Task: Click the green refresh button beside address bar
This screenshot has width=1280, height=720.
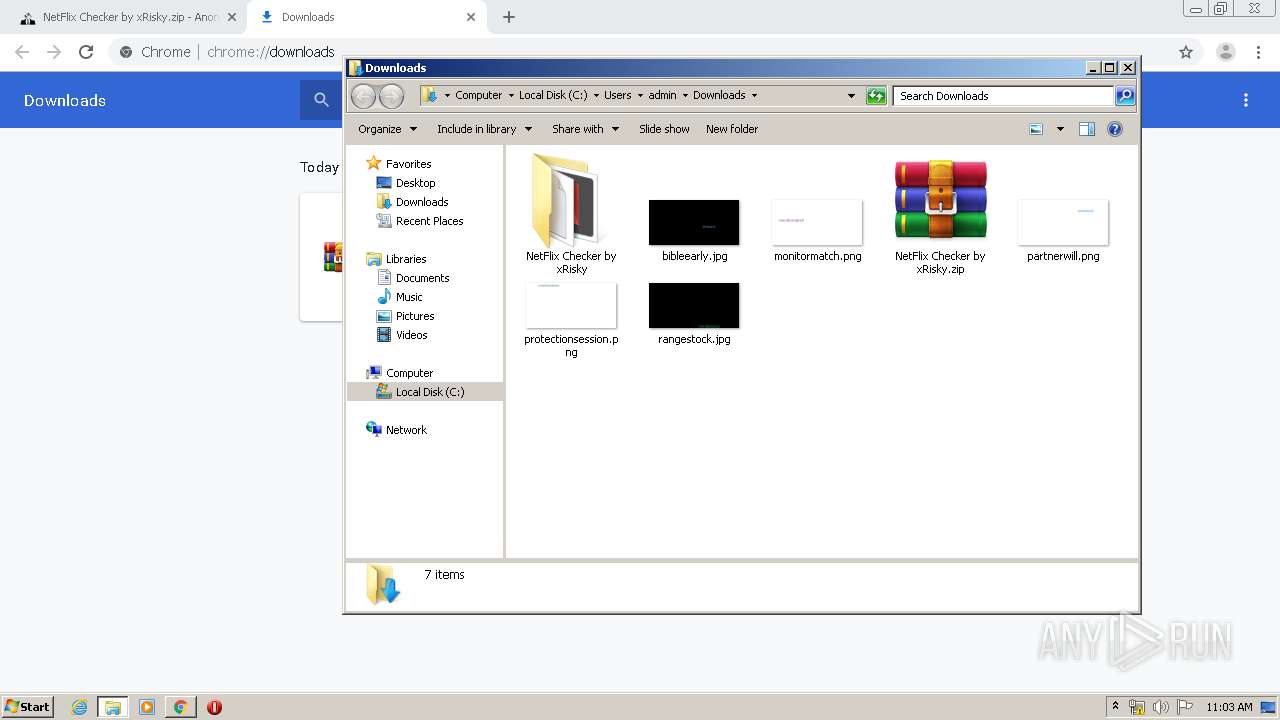Action: tap(876, 96)
